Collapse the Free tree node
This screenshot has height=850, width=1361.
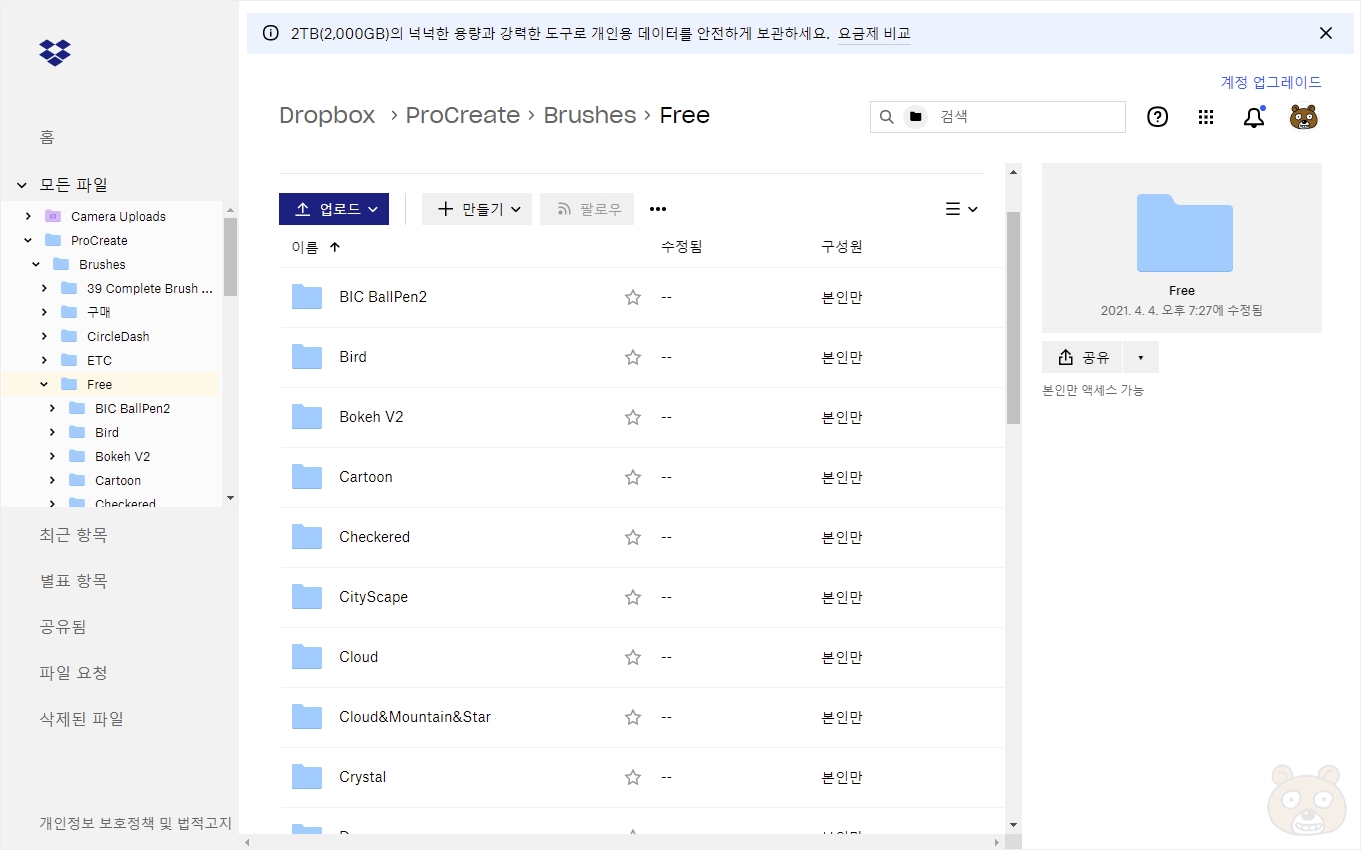point(44,384)
